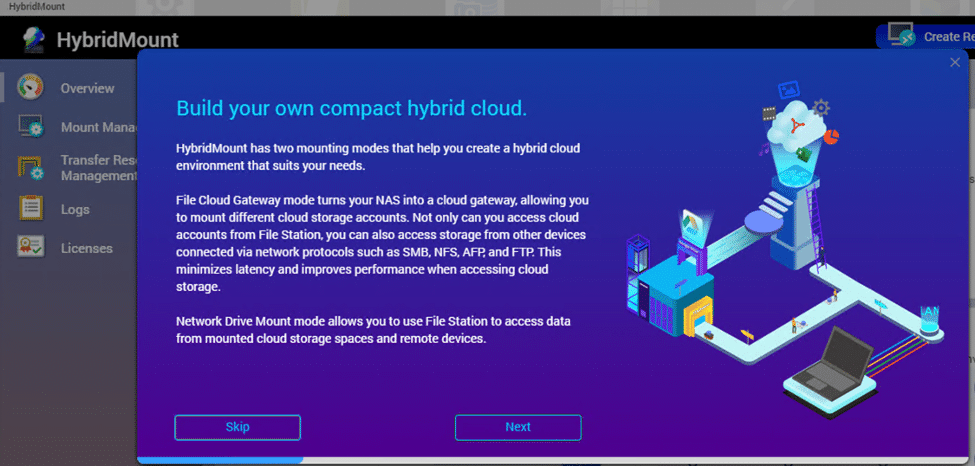
Task: Click the "HybridMount" window title text
Action: coord(37,7)
